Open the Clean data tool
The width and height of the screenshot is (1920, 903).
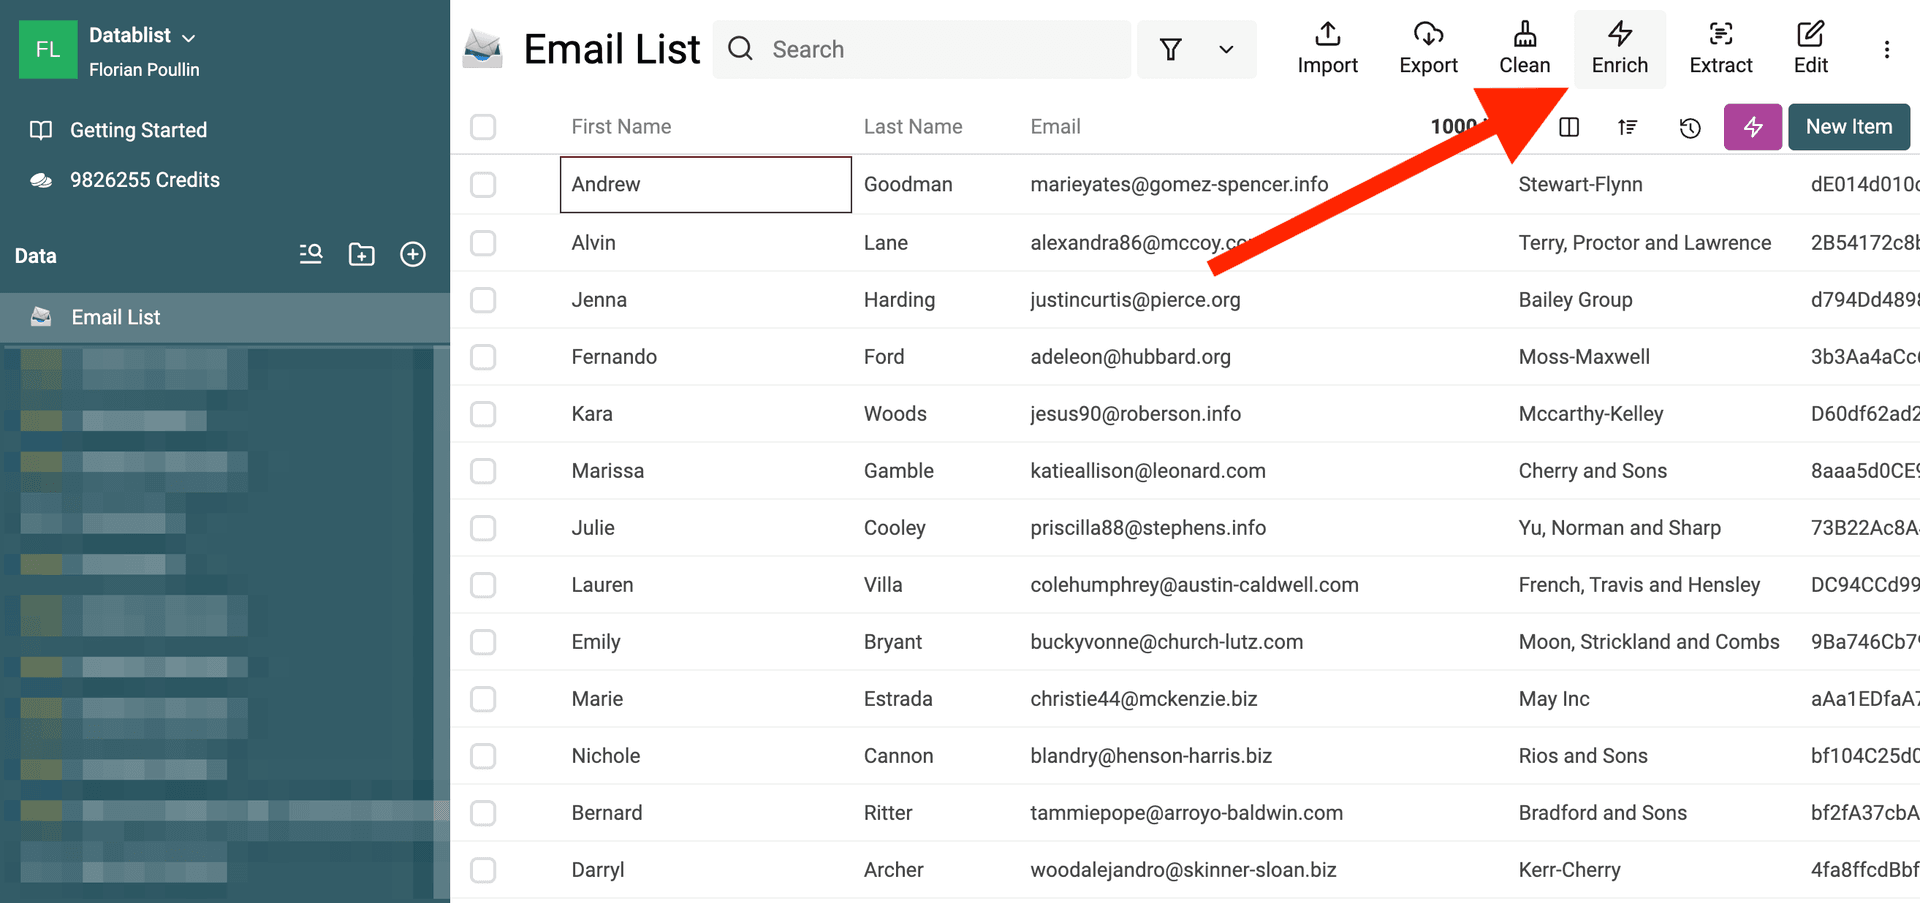pos(1524,48)
